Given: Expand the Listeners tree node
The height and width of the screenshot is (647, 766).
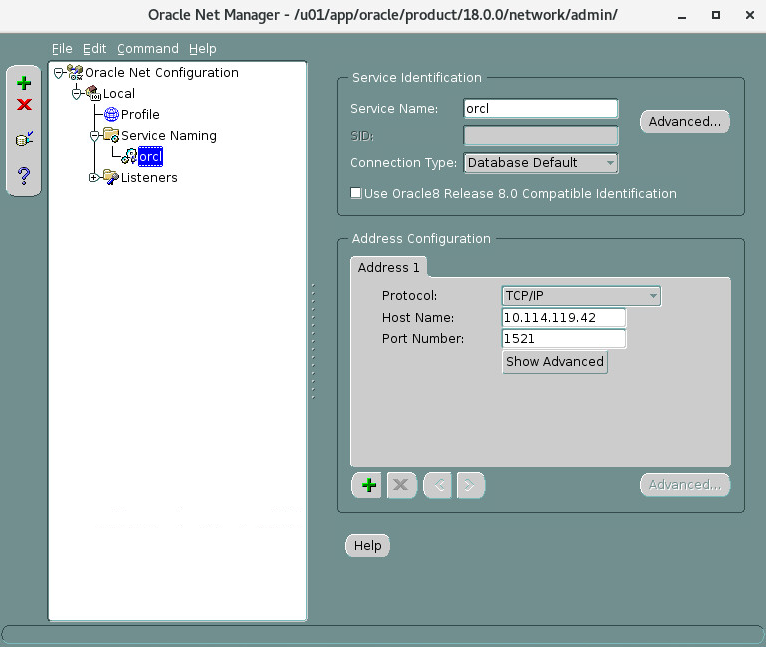Looking at the screenshot, I should click(x=94, y=177).
